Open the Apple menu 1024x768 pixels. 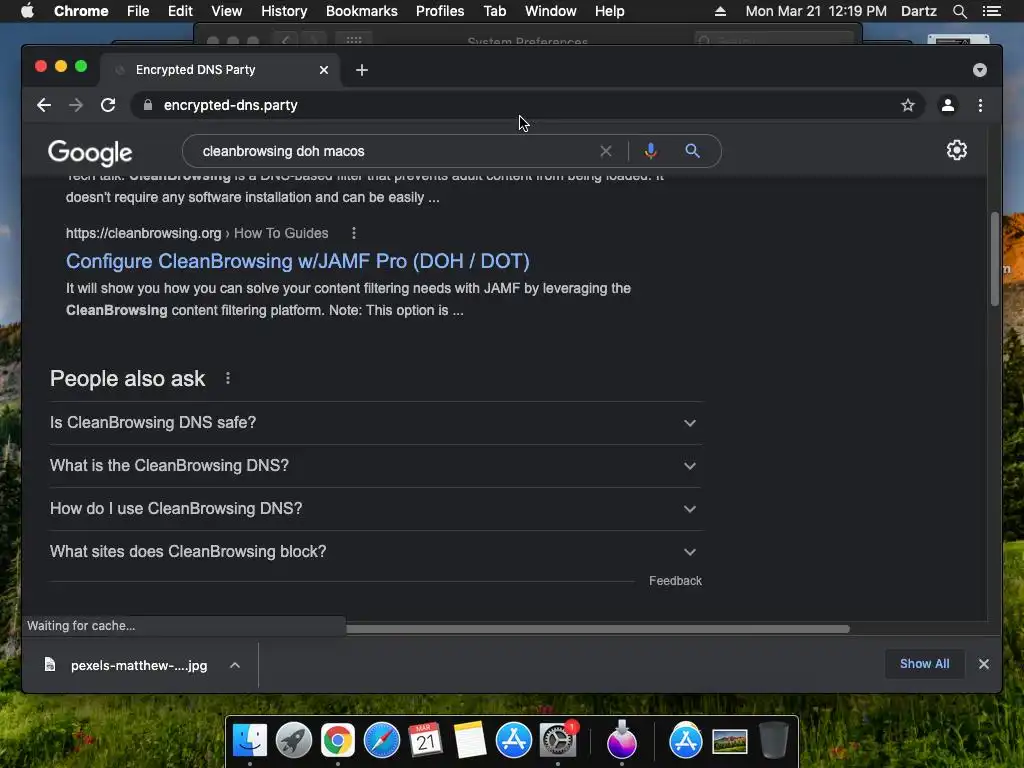click(x=27, y=11)
